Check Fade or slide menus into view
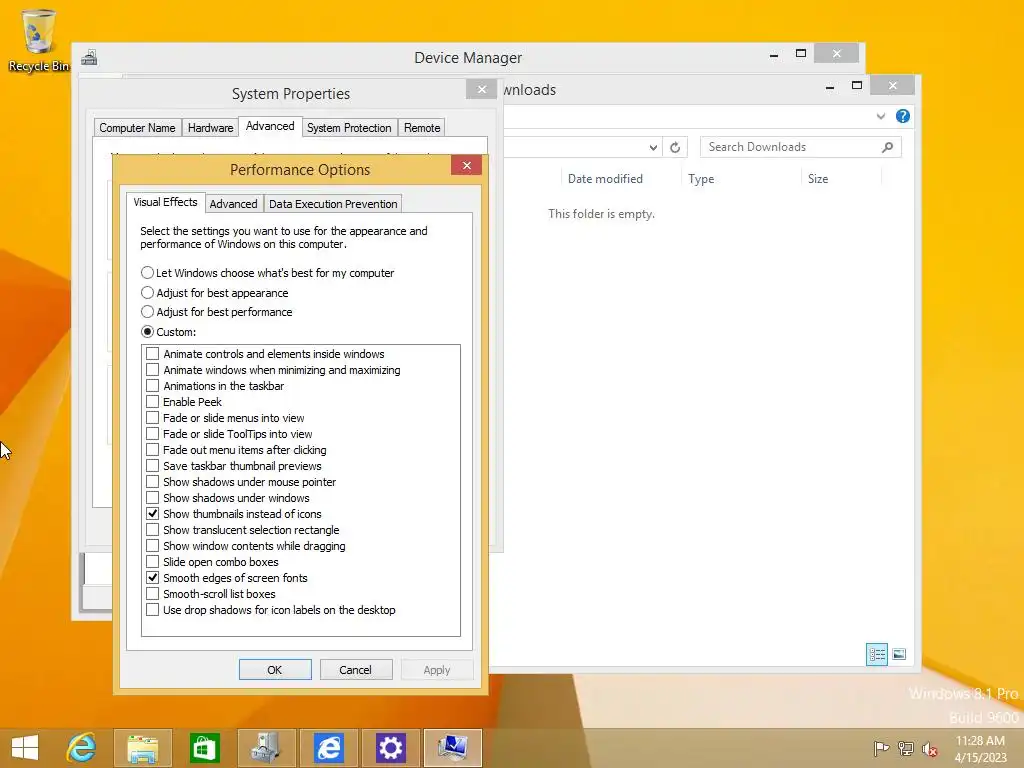Screen dimensions: 1024x768 pyautogui.click(x=152, y=418)
